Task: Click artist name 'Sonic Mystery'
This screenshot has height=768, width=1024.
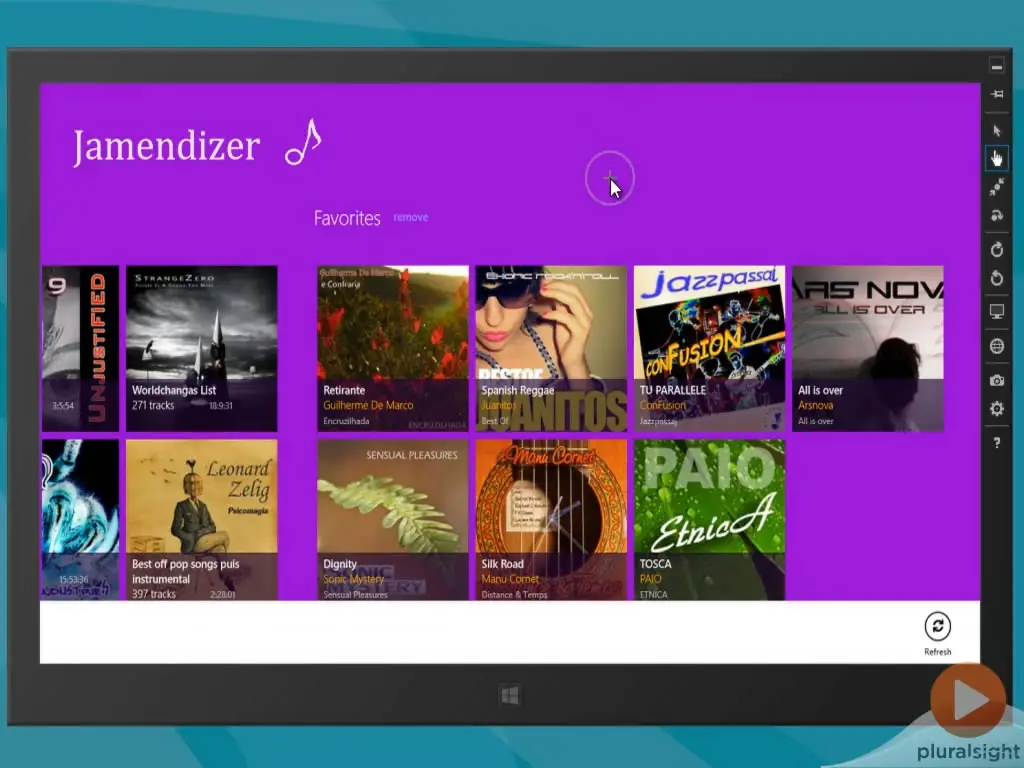Action: [353, 579]
